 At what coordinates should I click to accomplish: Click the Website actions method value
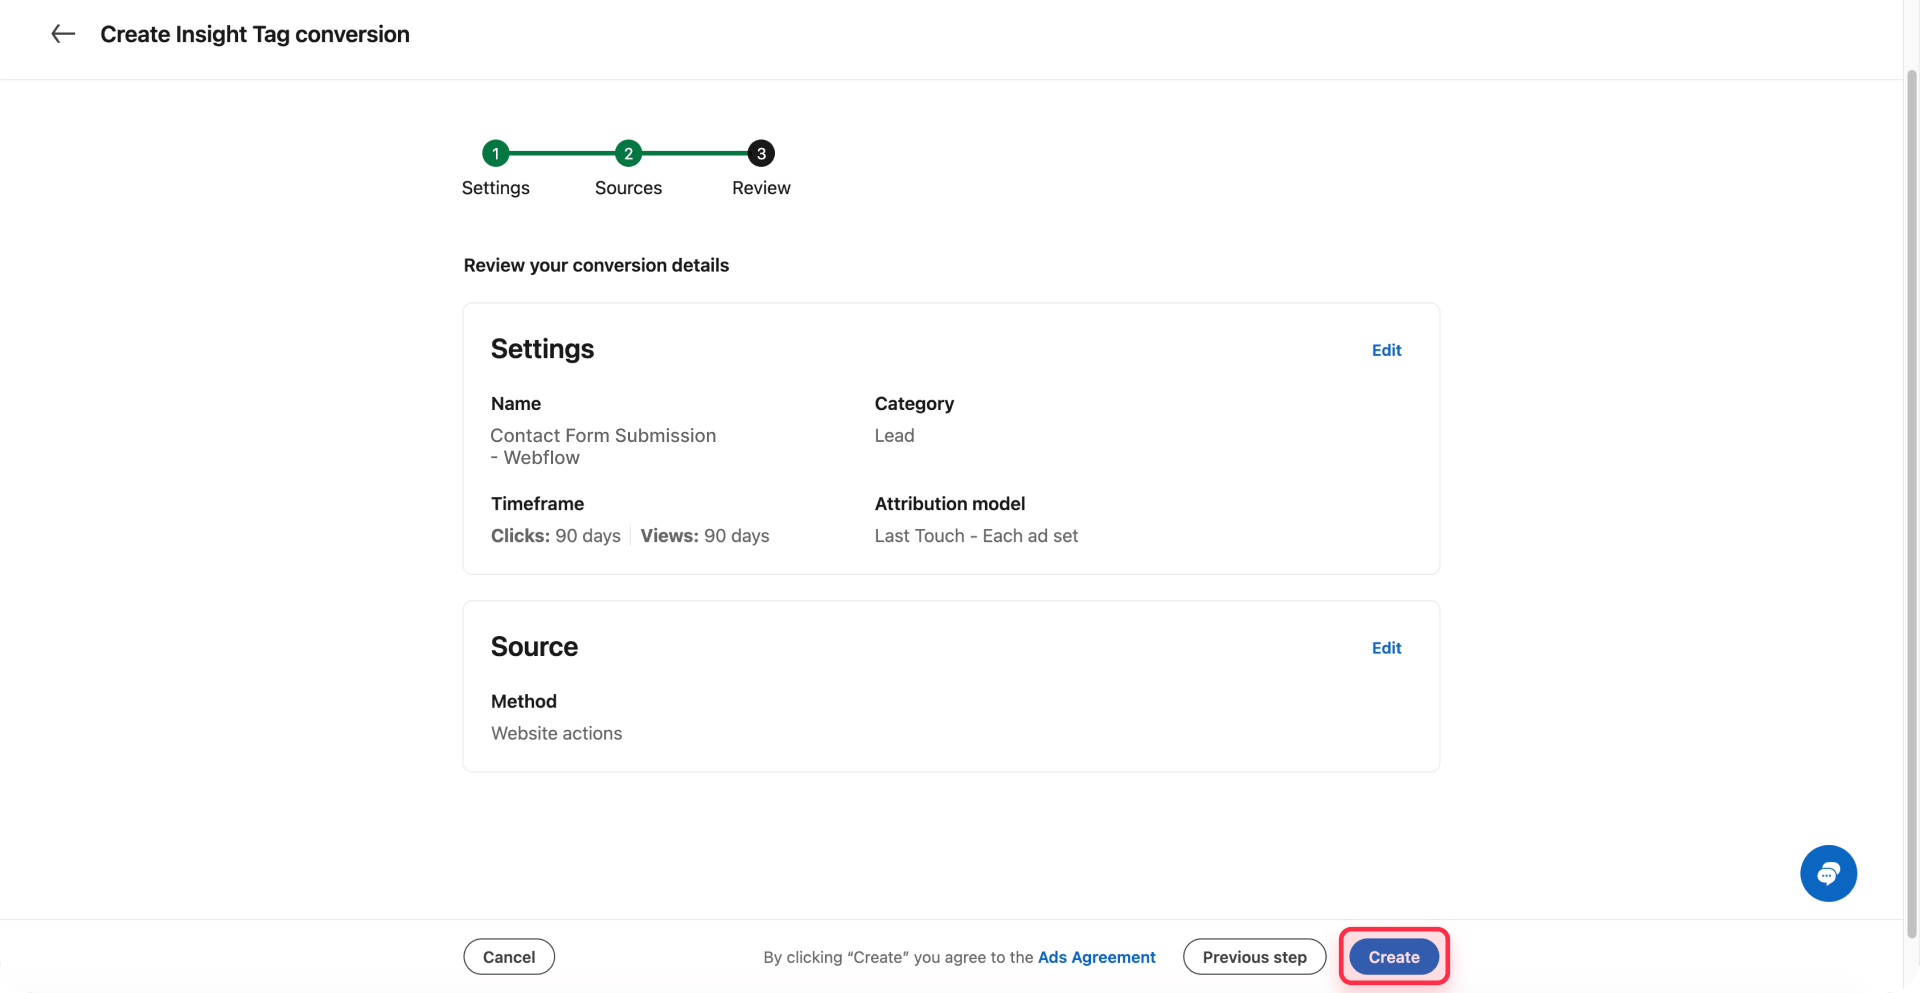(x=556, y=733)
